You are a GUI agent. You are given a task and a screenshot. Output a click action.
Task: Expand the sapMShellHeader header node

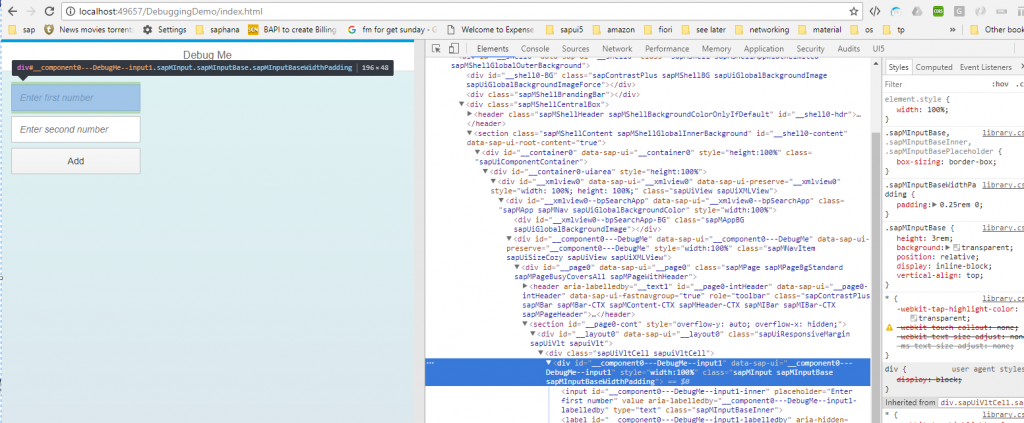(x=470, y=114)
